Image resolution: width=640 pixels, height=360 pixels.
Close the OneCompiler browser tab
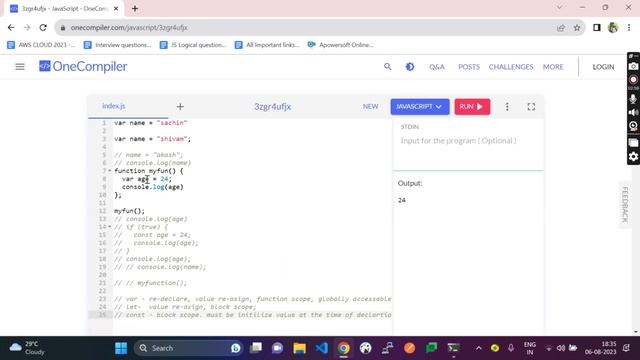(116, 8)
